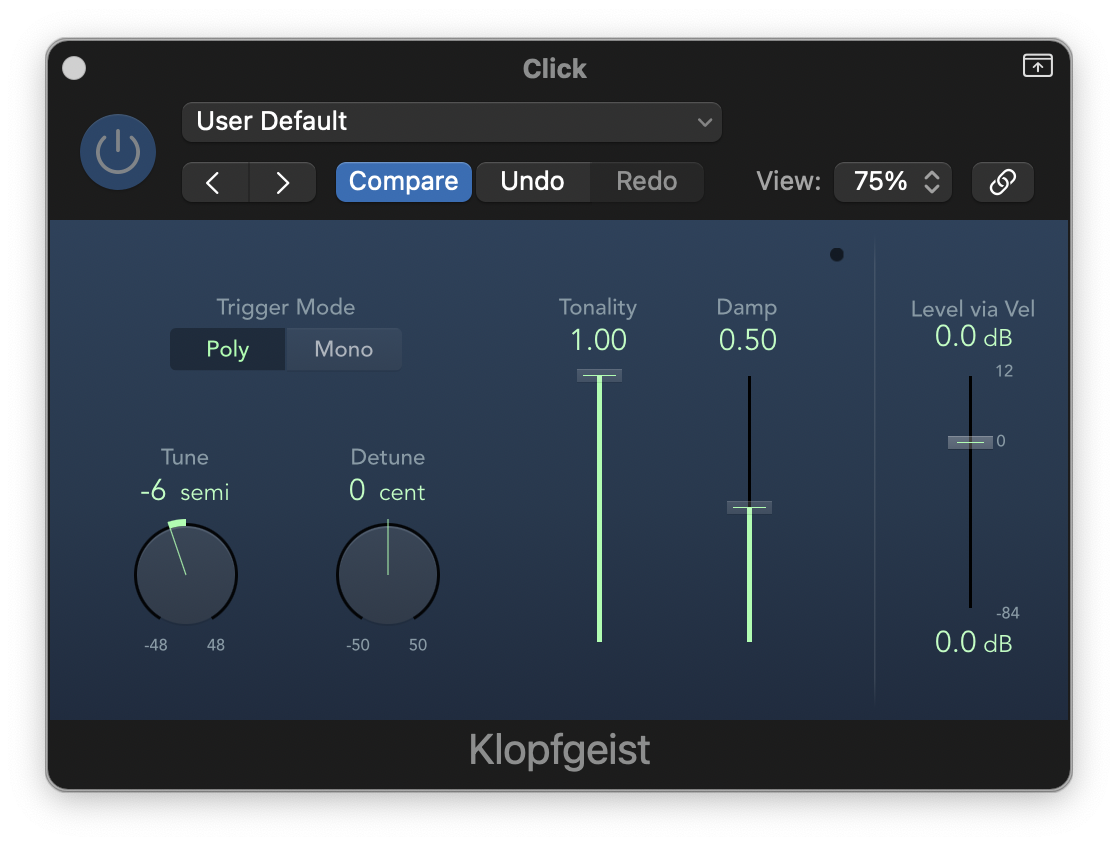The image size is (1118, 846).
Task: Go to the next preset arrow
Action: (282, 182)
